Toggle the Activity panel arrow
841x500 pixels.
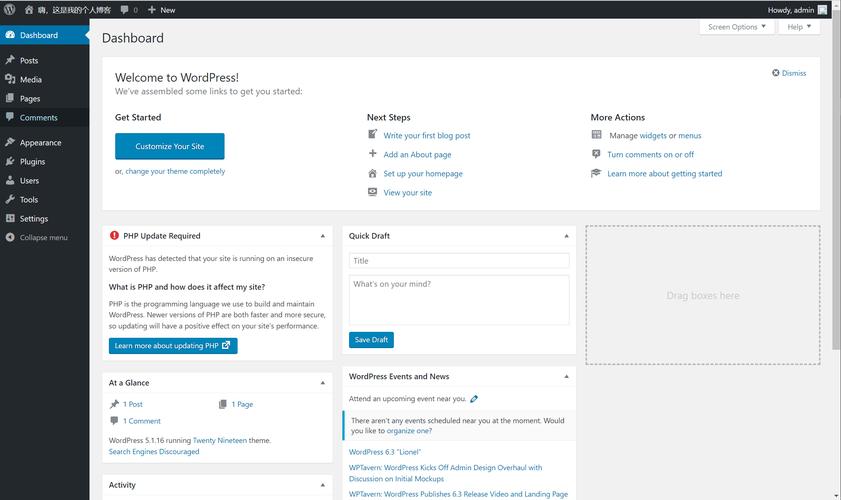pyautogui.click(x=323, y=484)
